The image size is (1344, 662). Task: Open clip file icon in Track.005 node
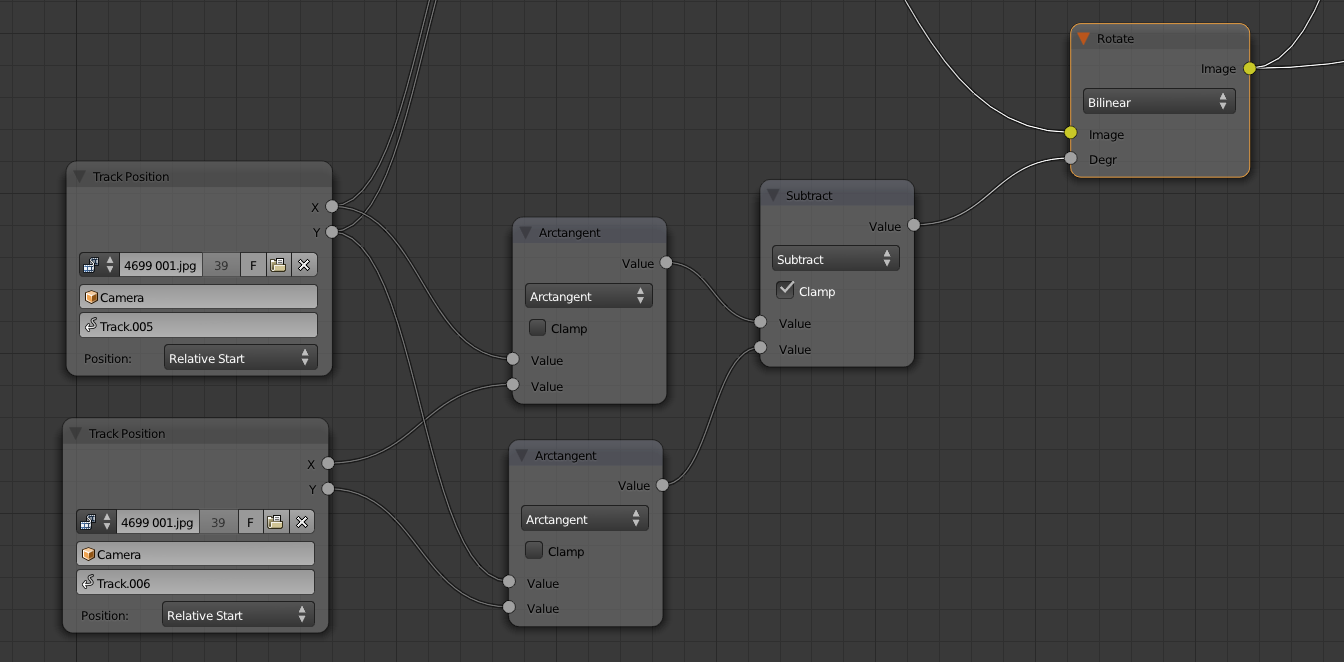(x=278, y=265)
